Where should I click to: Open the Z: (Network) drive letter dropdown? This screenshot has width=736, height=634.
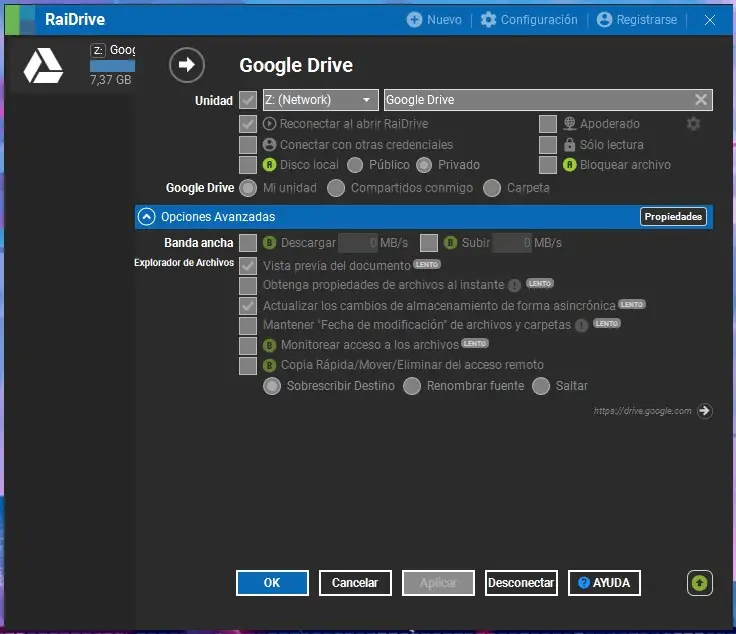321,100
